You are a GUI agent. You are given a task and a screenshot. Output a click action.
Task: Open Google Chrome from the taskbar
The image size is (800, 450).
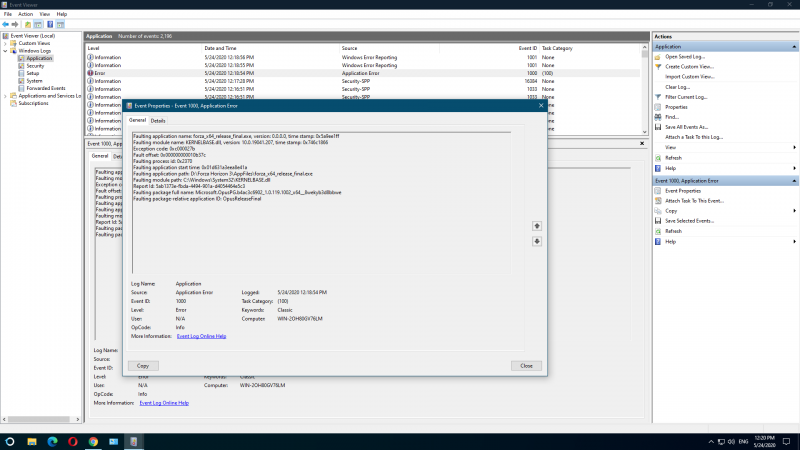click(93, 440)
